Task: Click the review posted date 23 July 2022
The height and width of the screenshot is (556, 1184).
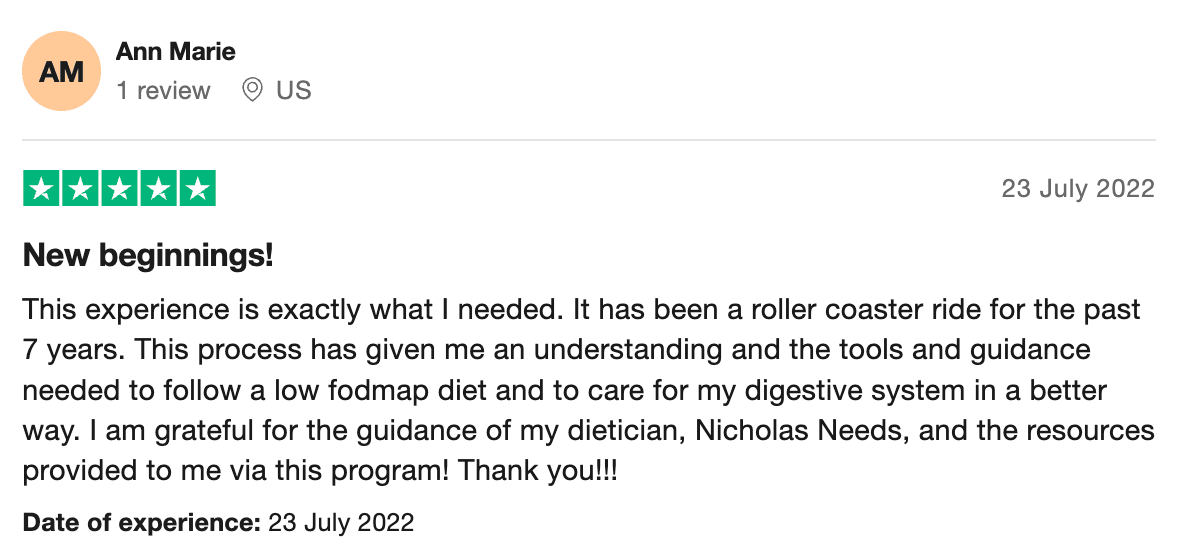Action: pyautogui.click(x=1078, y=188)
